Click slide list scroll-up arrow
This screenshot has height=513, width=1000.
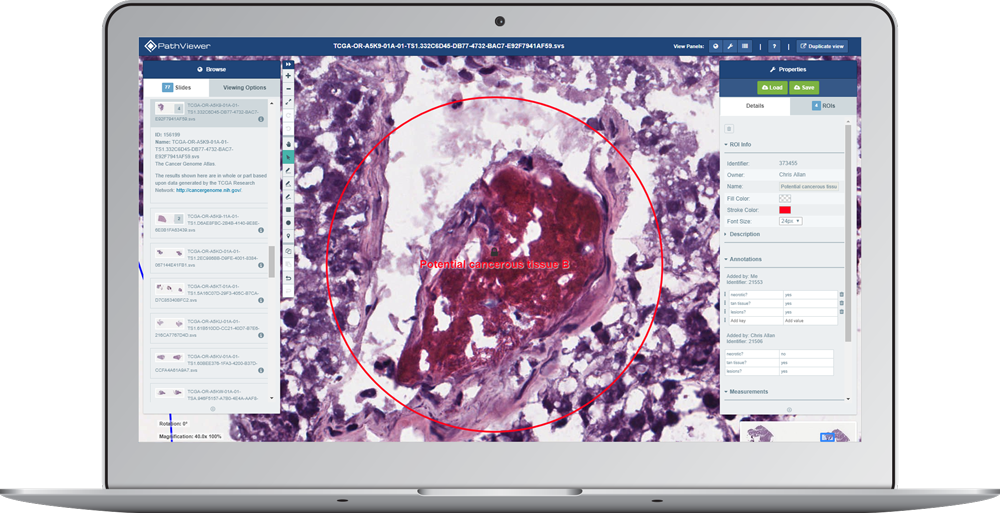coord(272,103)
